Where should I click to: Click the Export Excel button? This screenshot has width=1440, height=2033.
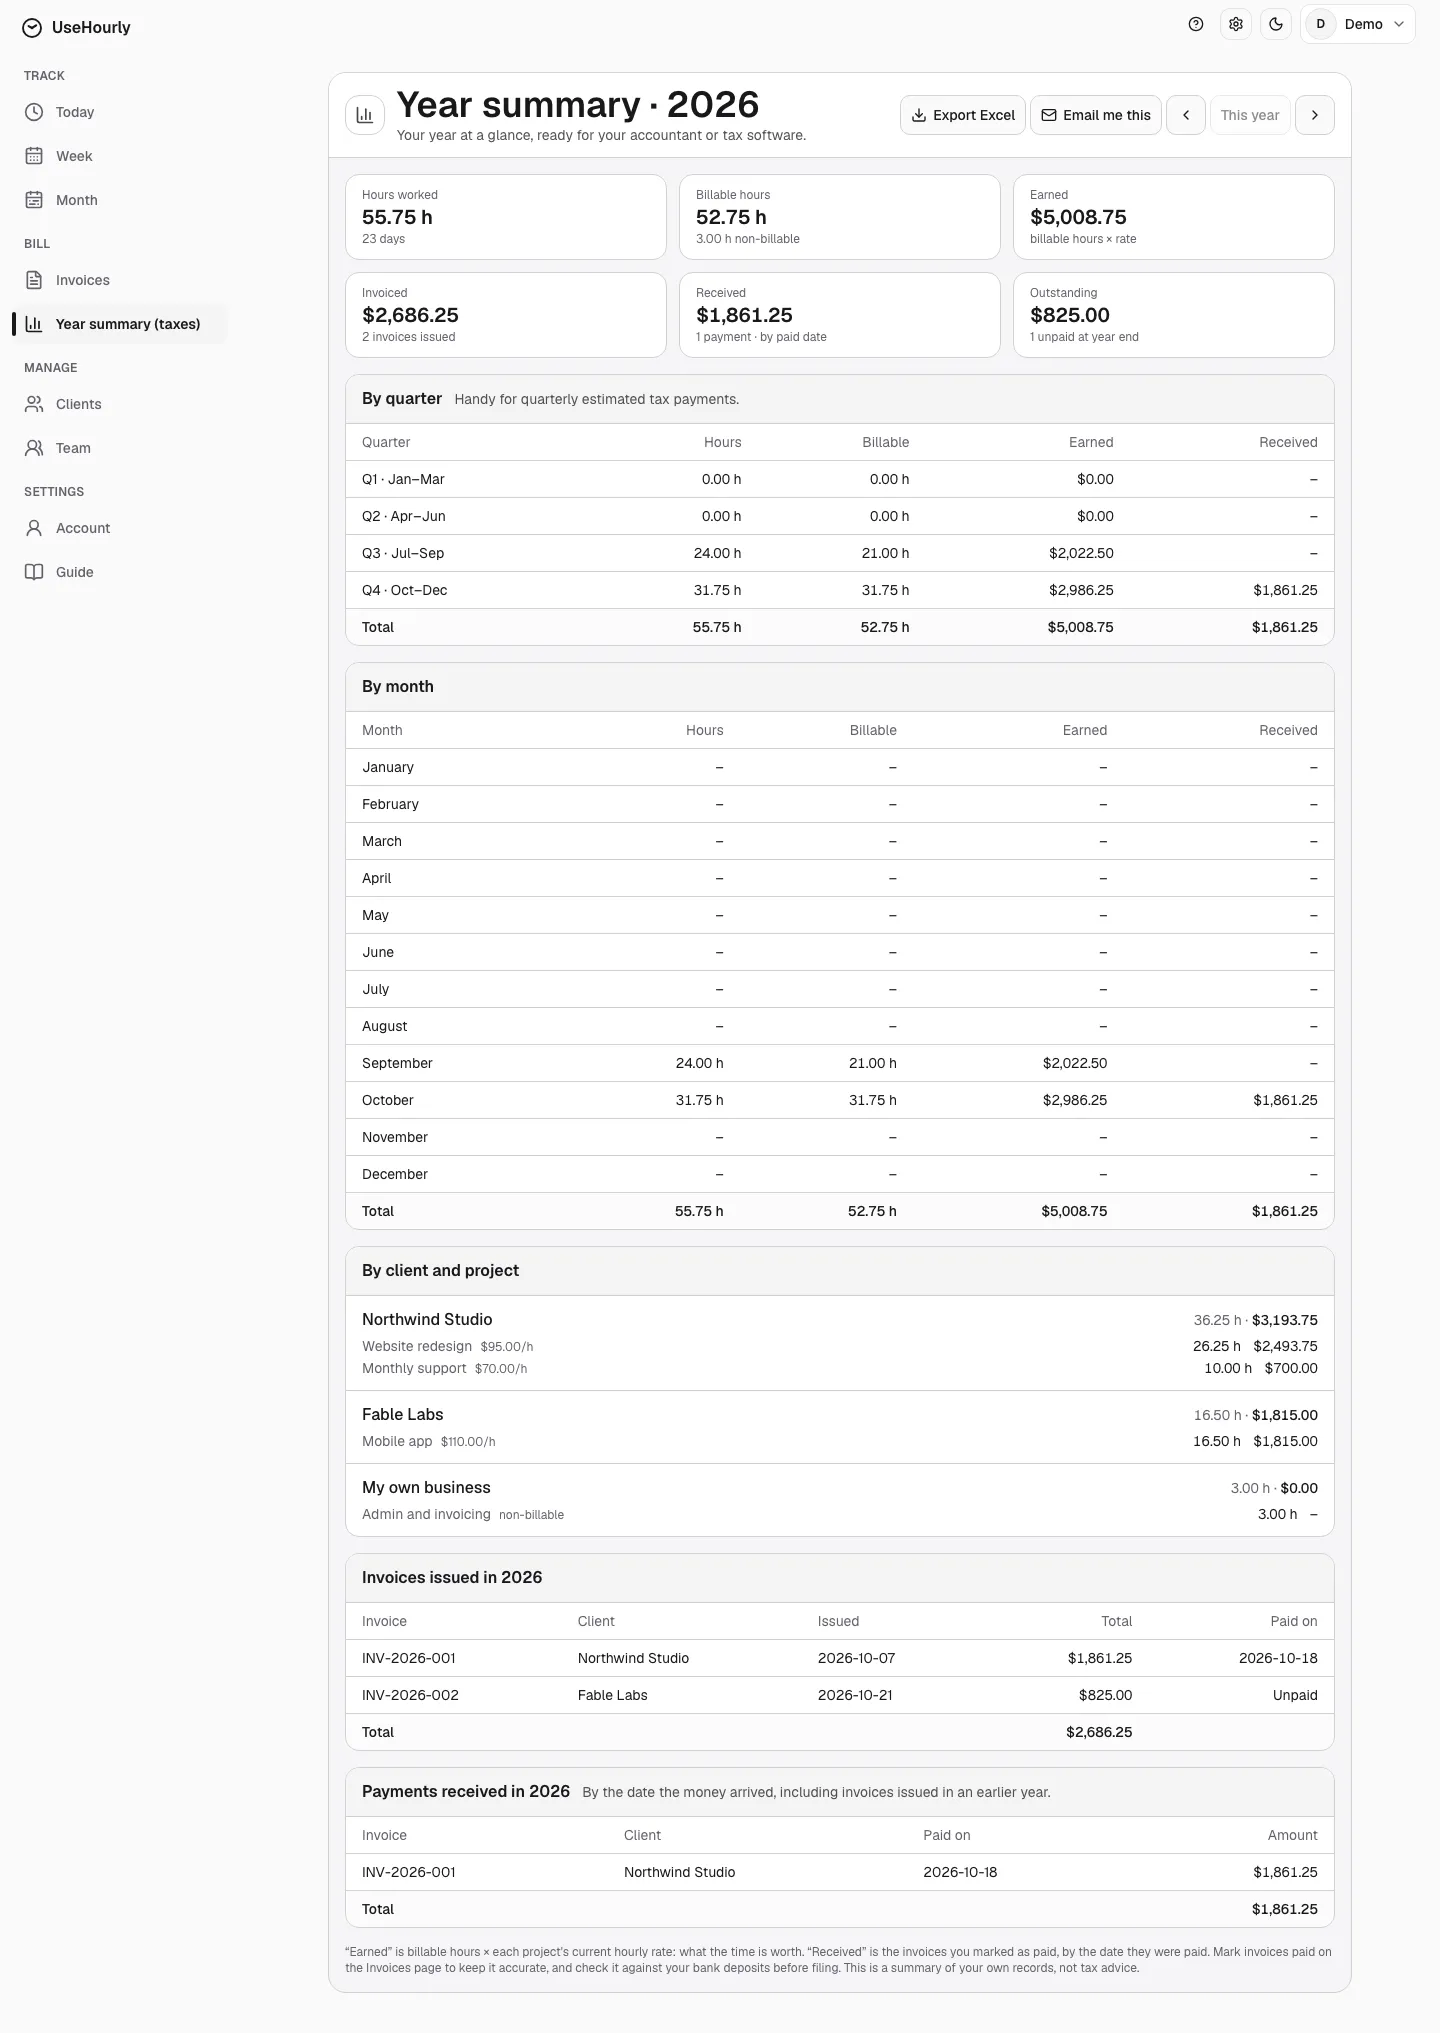(x=963, y=115)
